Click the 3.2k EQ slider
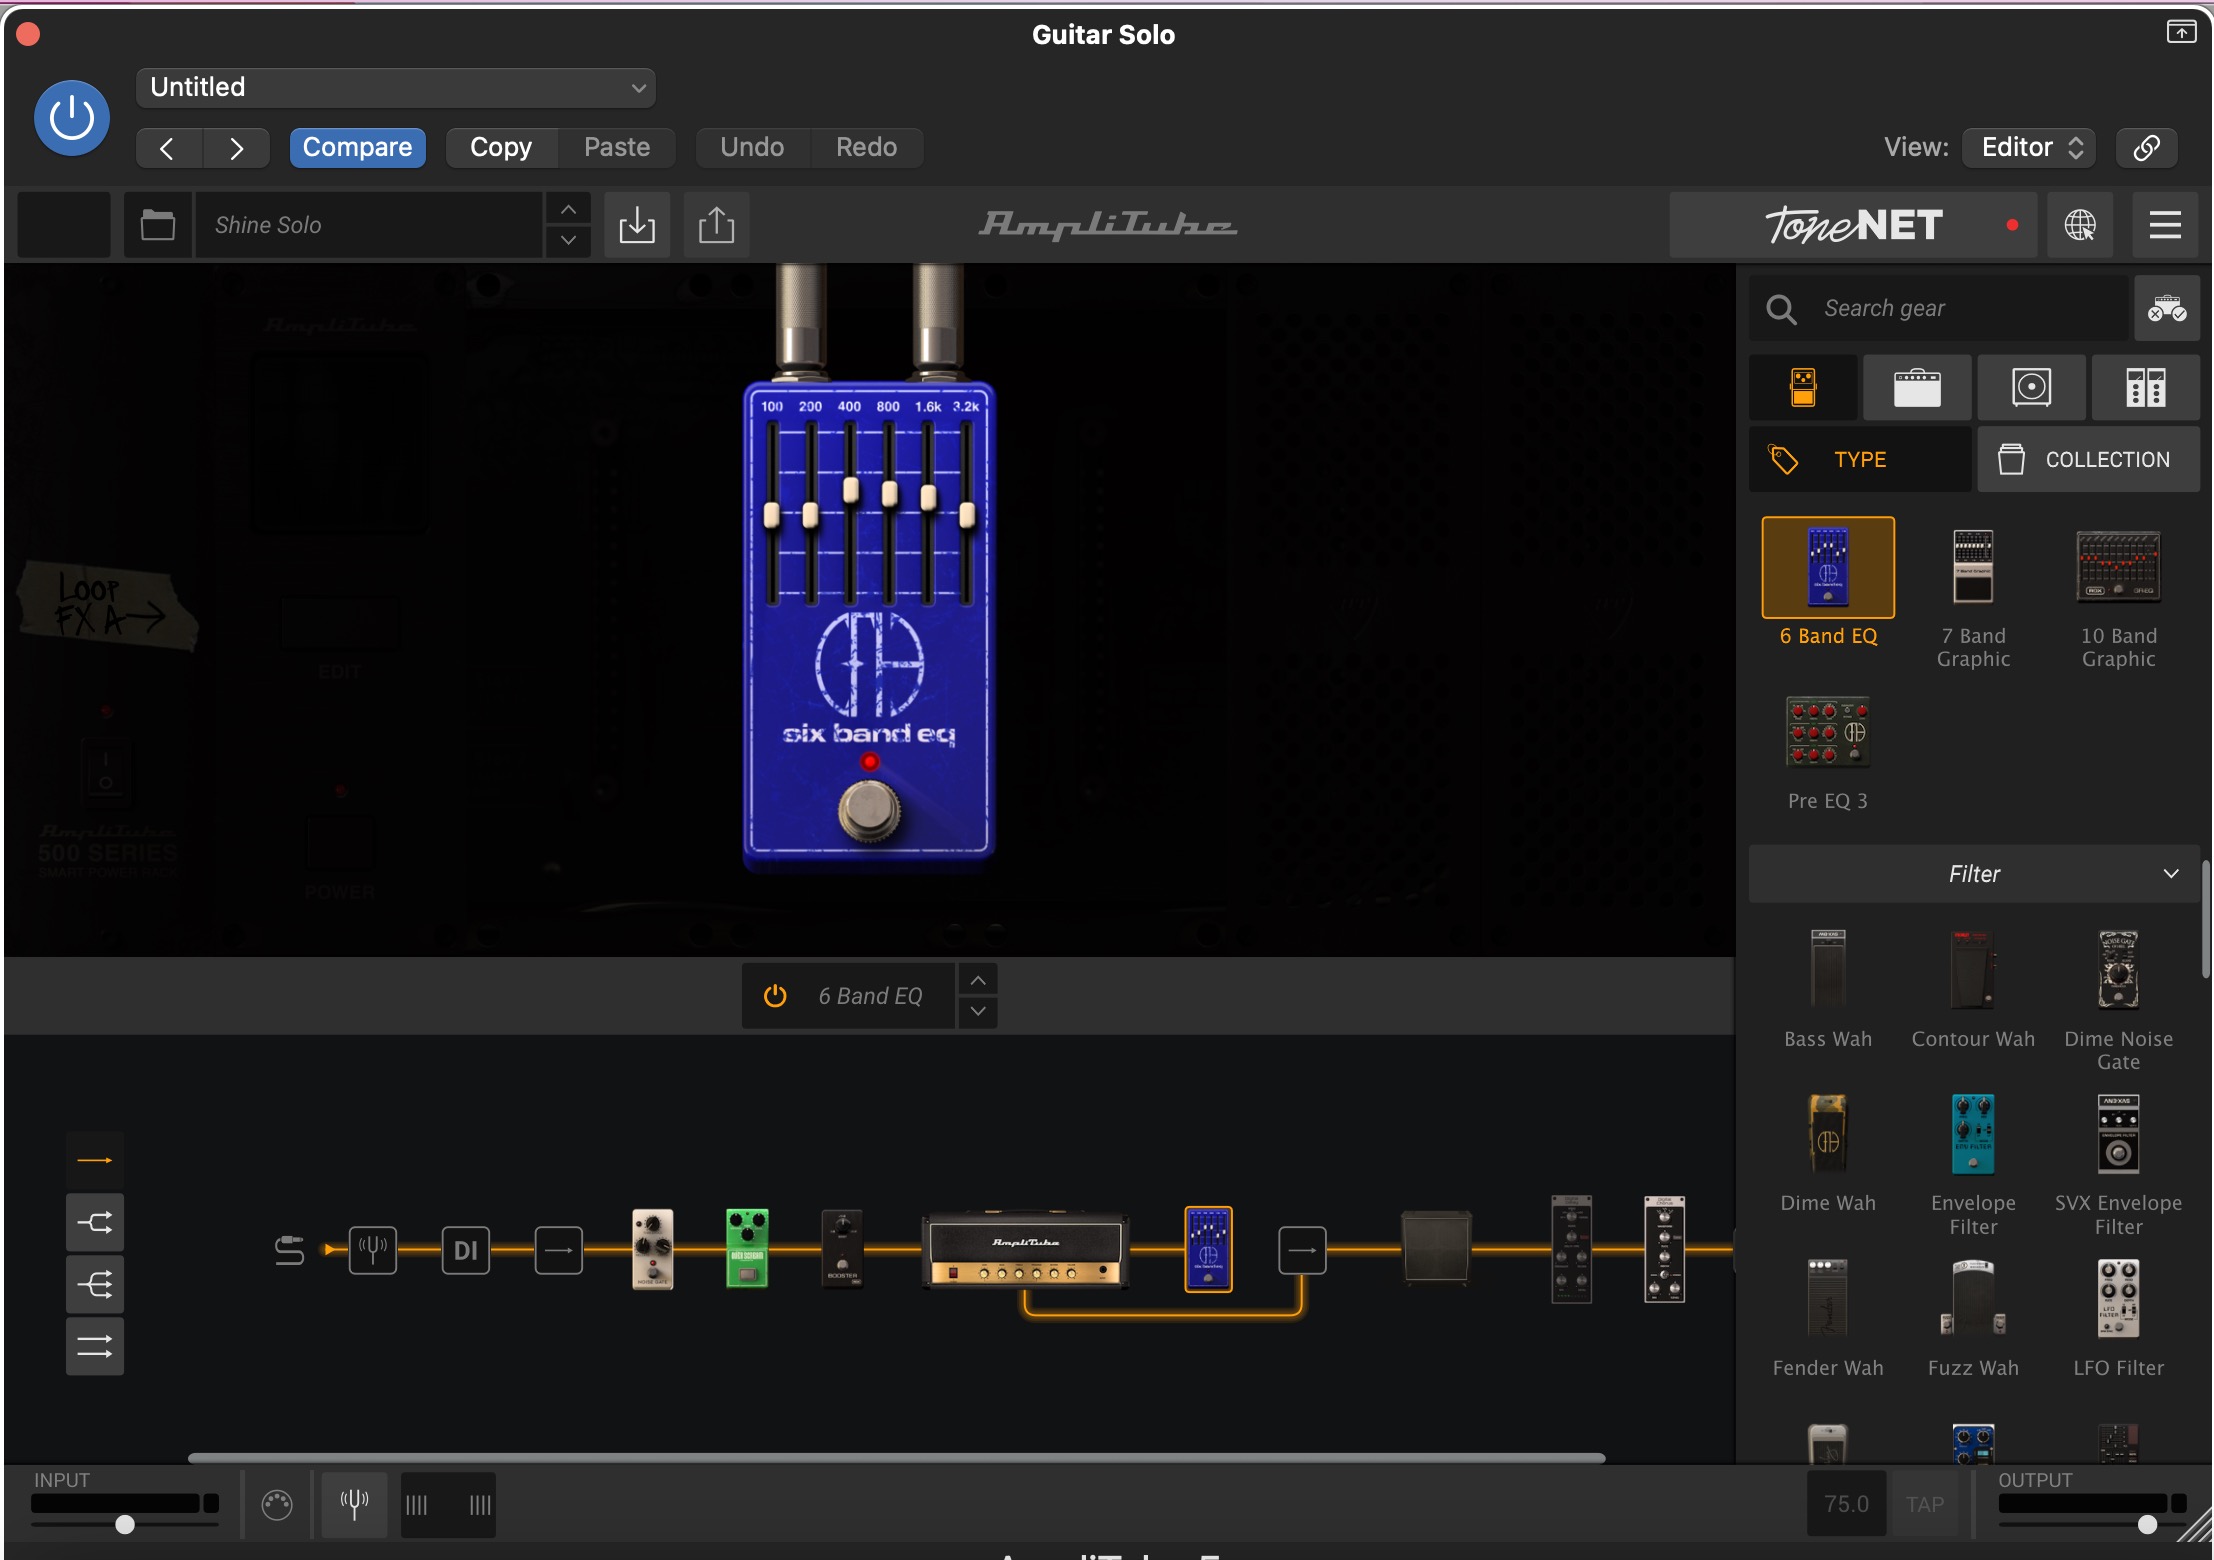The image size is (2214, 1560). [967, 515]
